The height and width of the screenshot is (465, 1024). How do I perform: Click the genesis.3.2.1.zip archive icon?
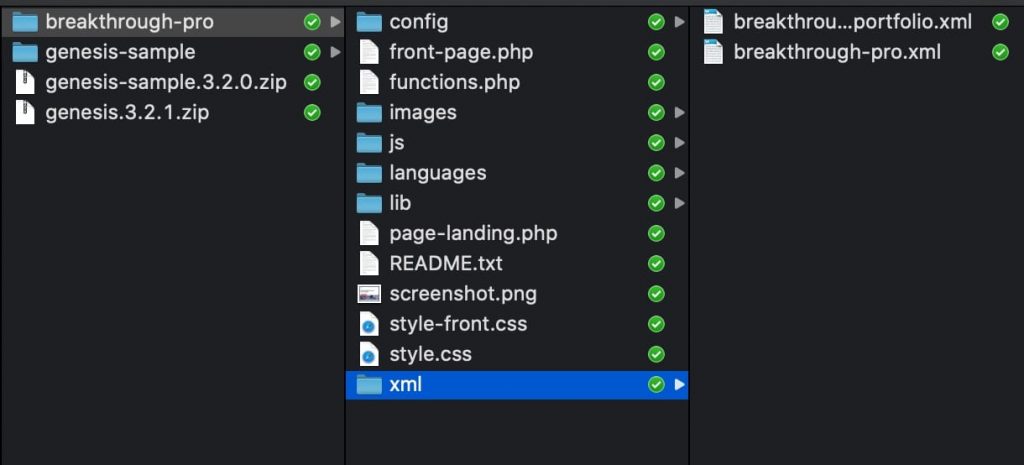click(x=25, y=113)
